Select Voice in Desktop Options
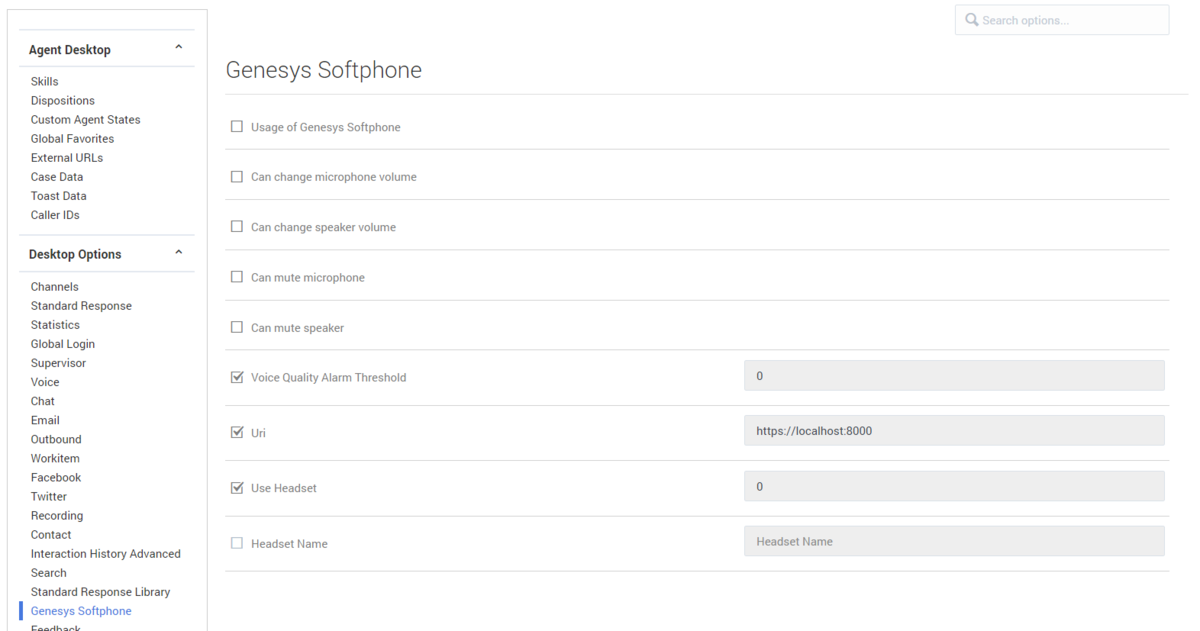Image resolution: width=1200 pixels, height=631 pixels. 45,382
